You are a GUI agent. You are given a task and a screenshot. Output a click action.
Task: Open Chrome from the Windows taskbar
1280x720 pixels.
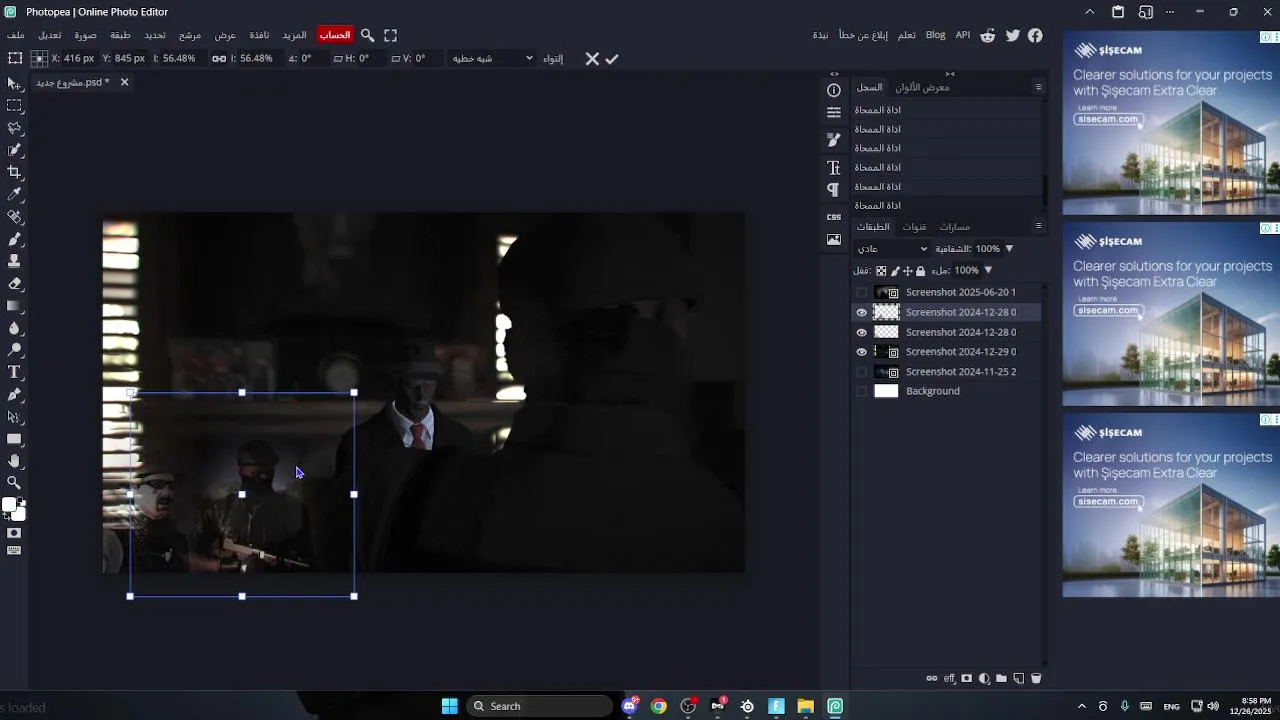point(658,706)
